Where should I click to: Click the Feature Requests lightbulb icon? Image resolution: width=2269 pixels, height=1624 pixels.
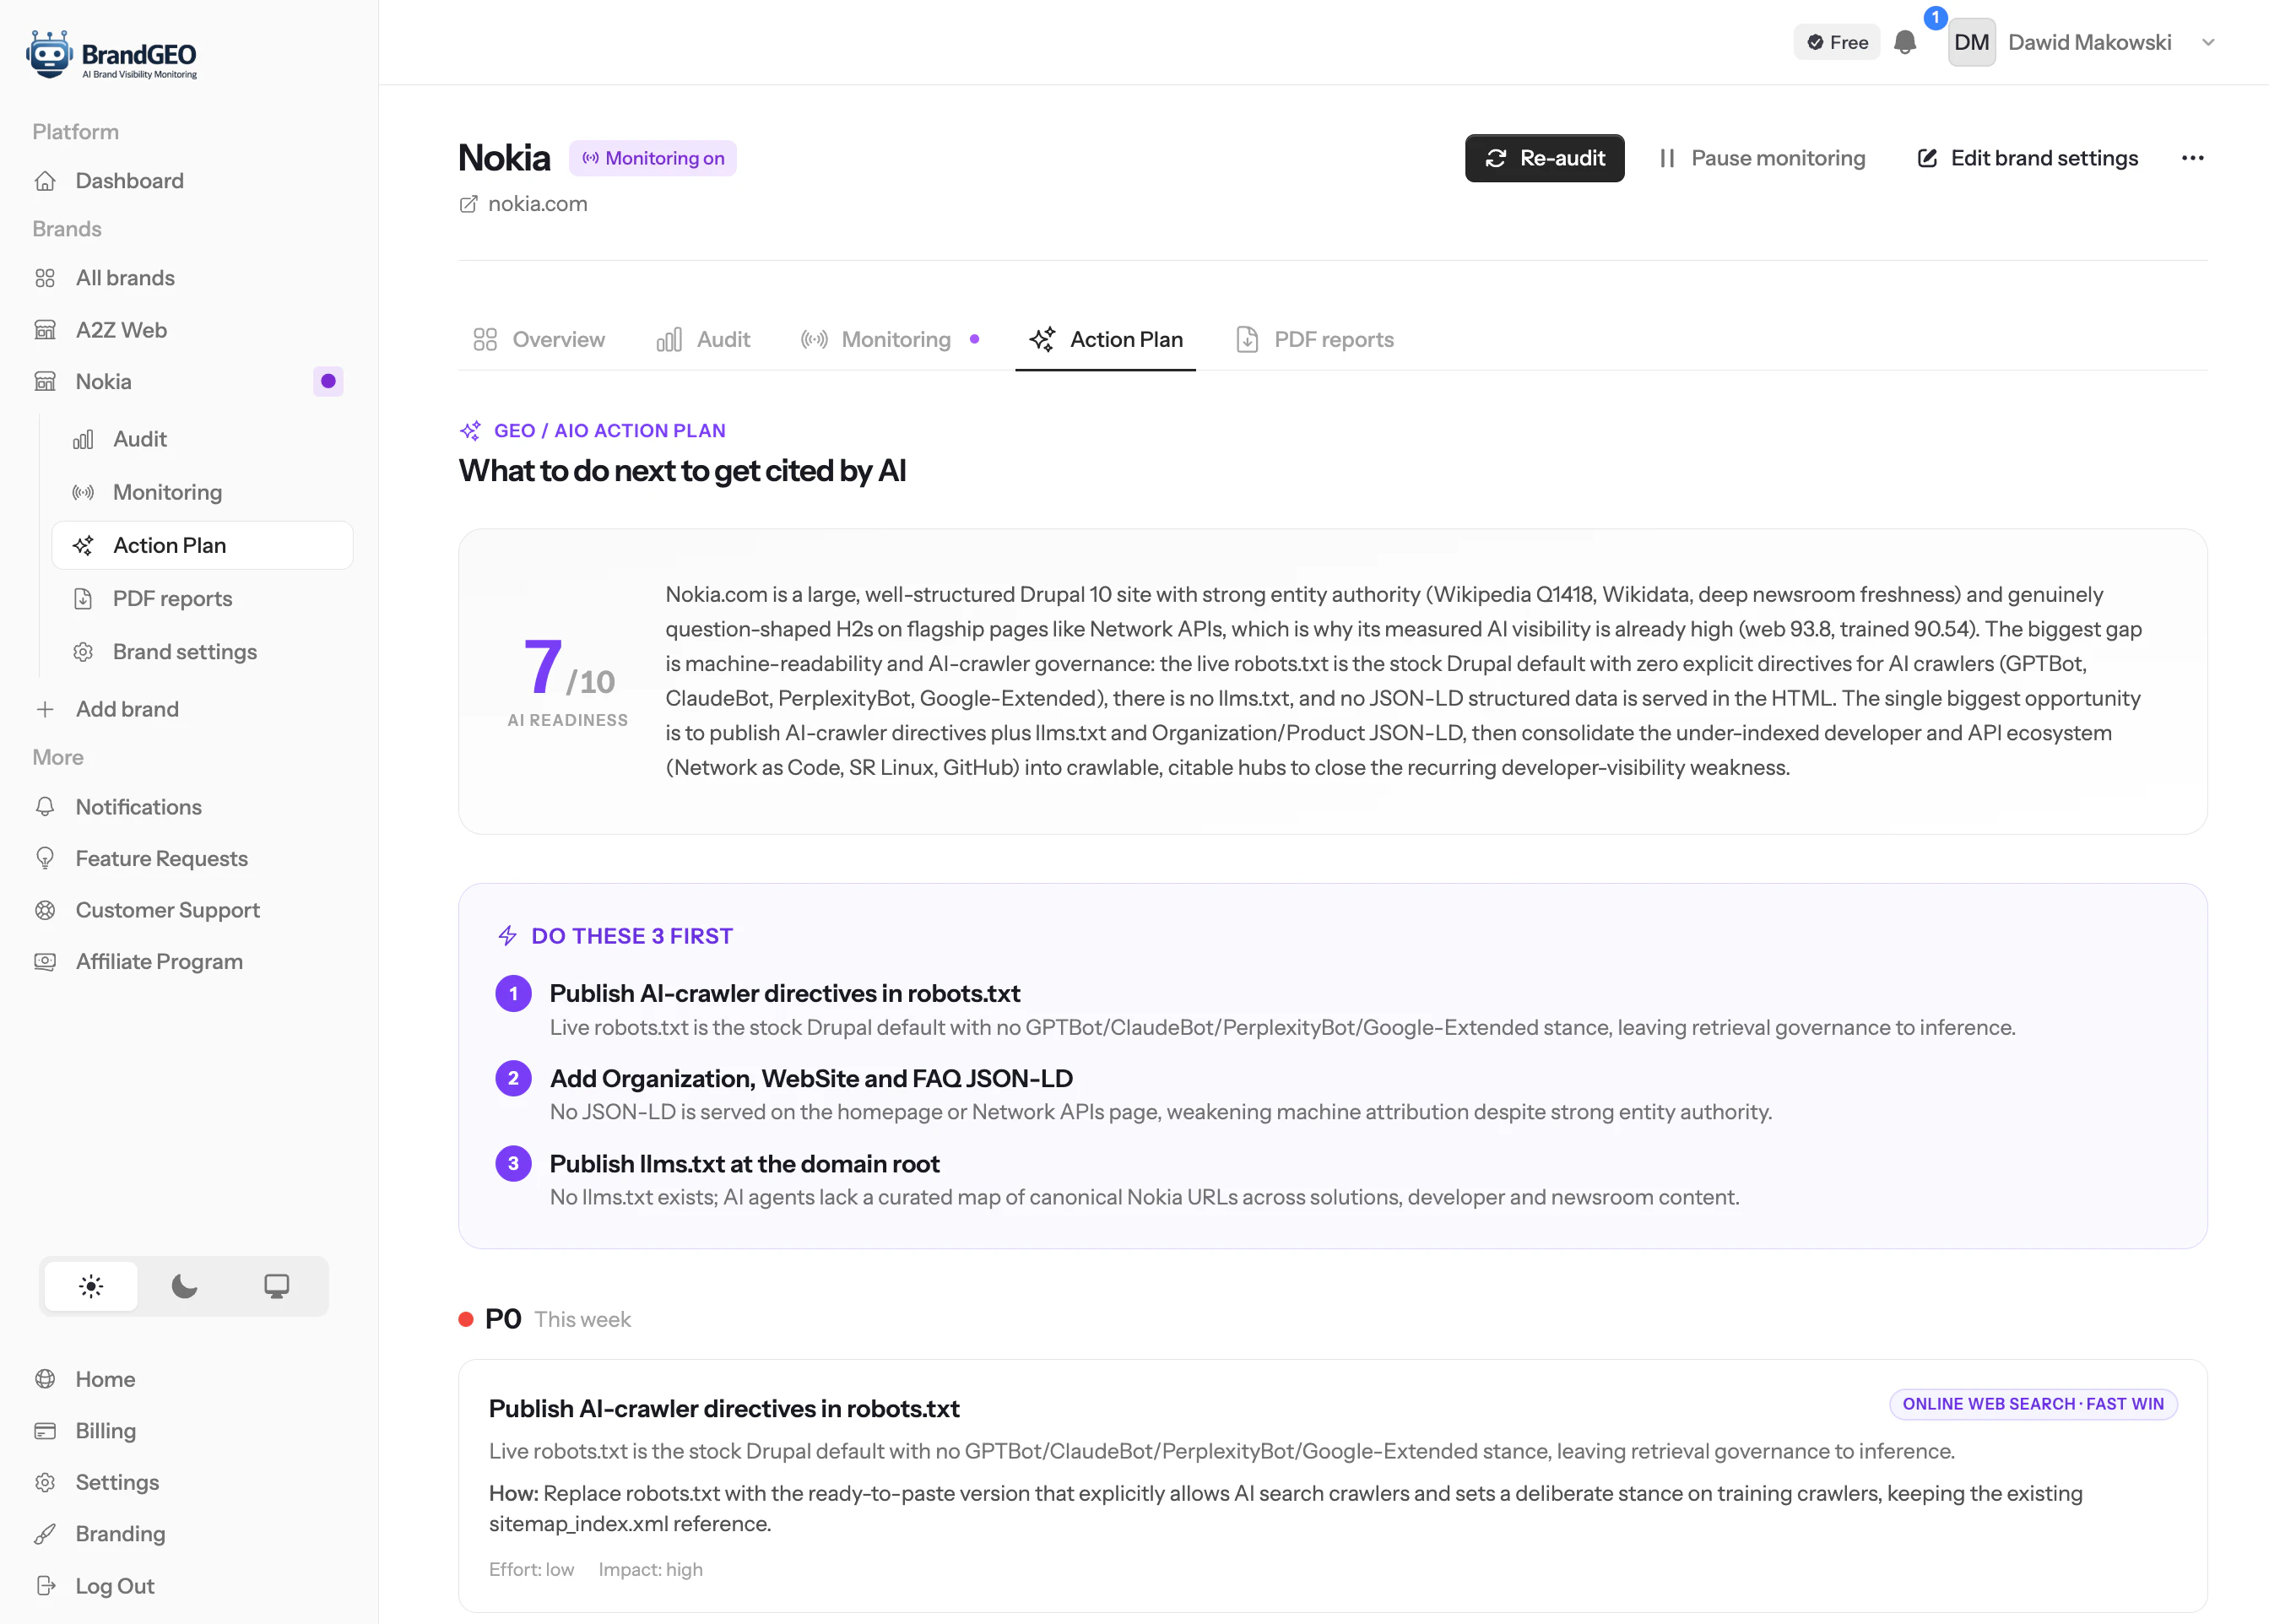[x=45, y=858]
